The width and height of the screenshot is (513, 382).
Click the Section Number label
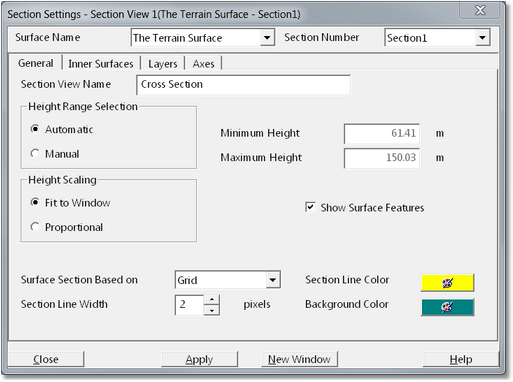pyautogui.click(x=322, y=37)
